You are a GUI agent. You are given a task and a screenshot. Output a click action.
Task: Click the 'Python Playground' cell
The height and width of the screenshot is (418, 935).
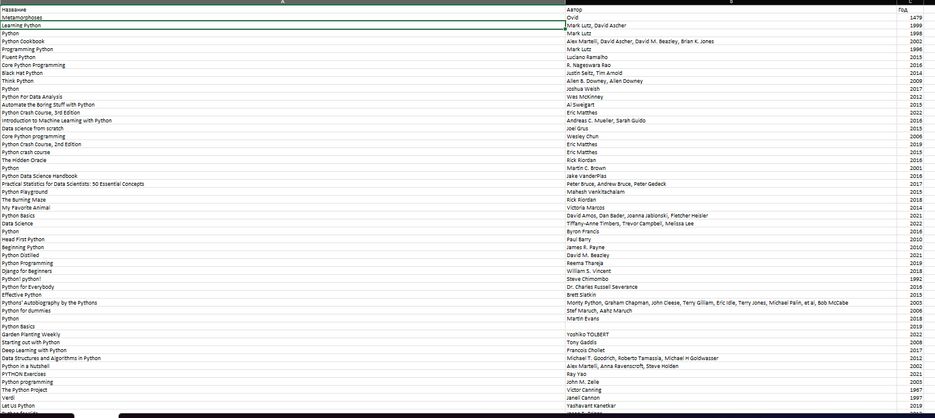click(283, 192)
